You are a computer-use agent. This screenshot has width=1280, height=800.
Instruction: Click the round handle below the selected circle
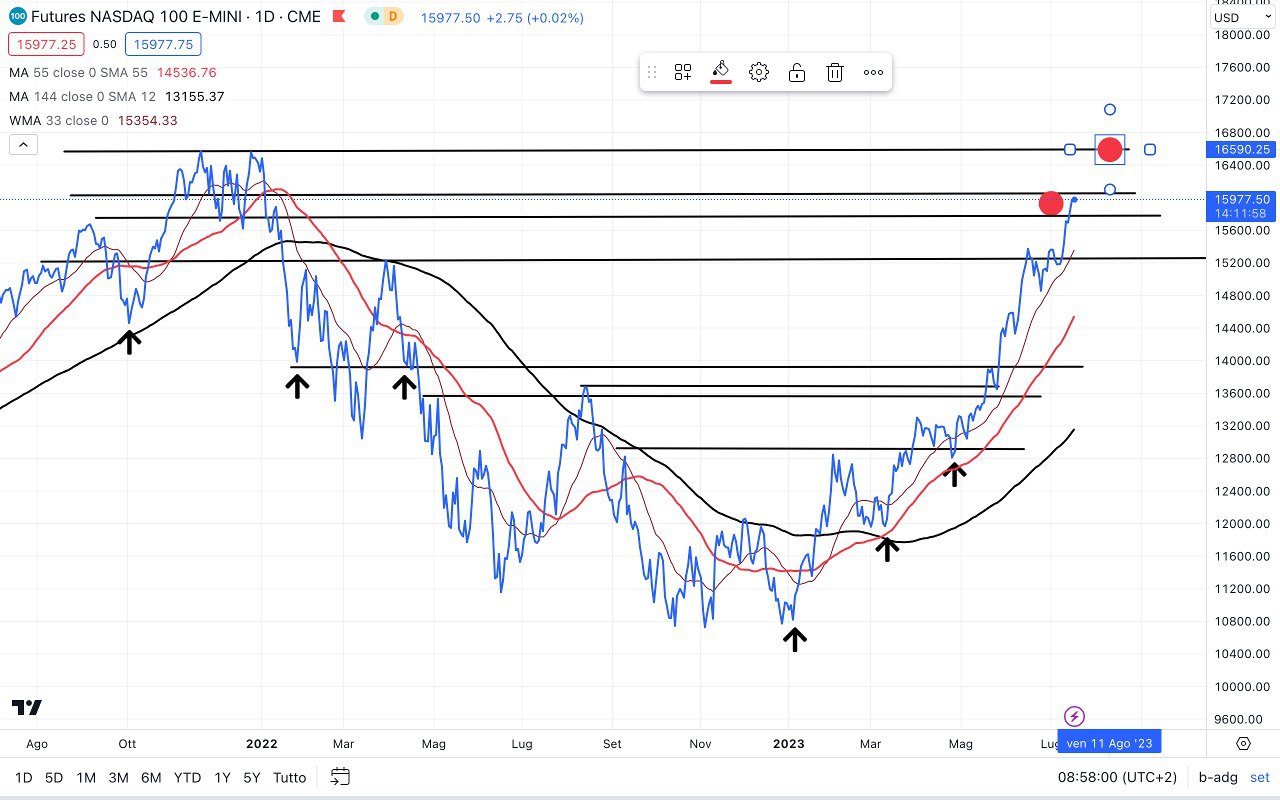pyautogui.click(x=1110, y=190)
